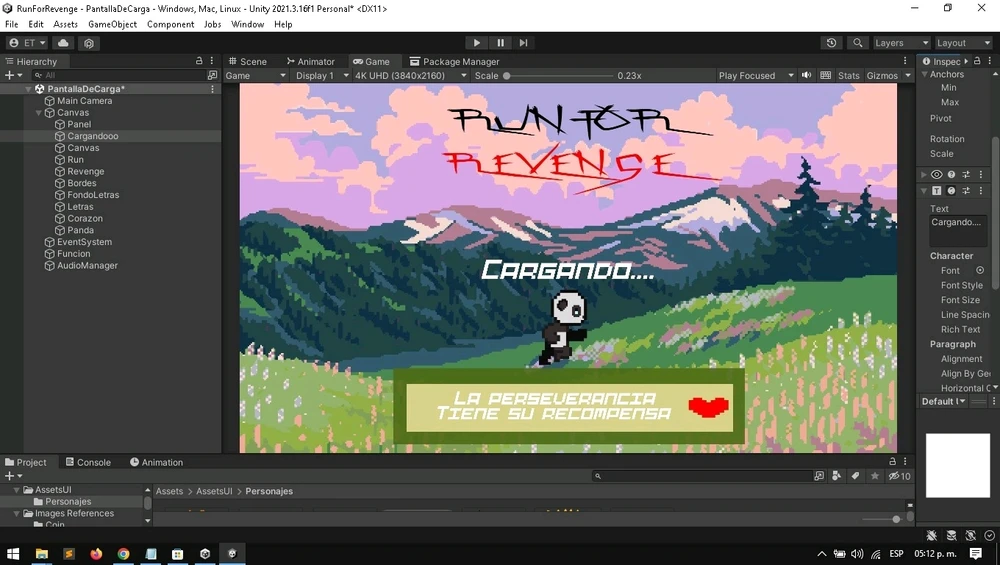This screenshot has width=1000, height=565.
Task: Open the 4K UHD resolution dropdown
Action: (x=411, y=75)
